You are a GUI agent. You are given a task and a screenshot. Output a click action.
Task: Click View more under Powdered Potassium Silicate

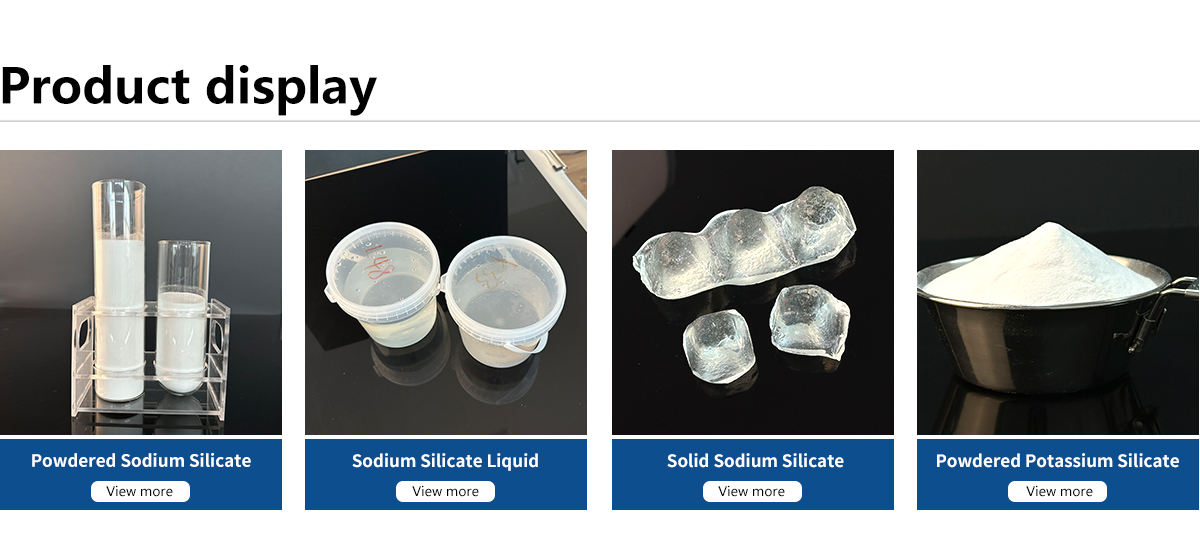click(1058, 491)
